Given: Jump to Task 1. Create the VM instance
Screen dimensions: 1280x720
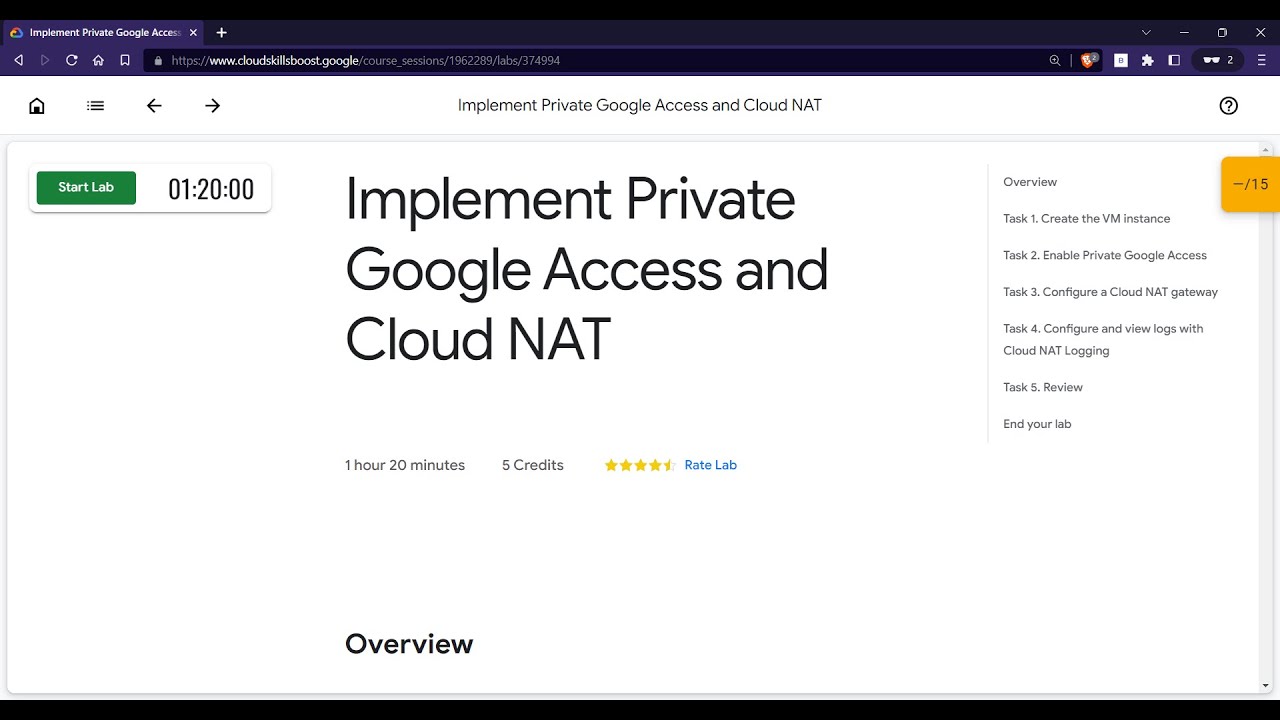Looking at the screenshot, I should click(x=1086, y=218).
